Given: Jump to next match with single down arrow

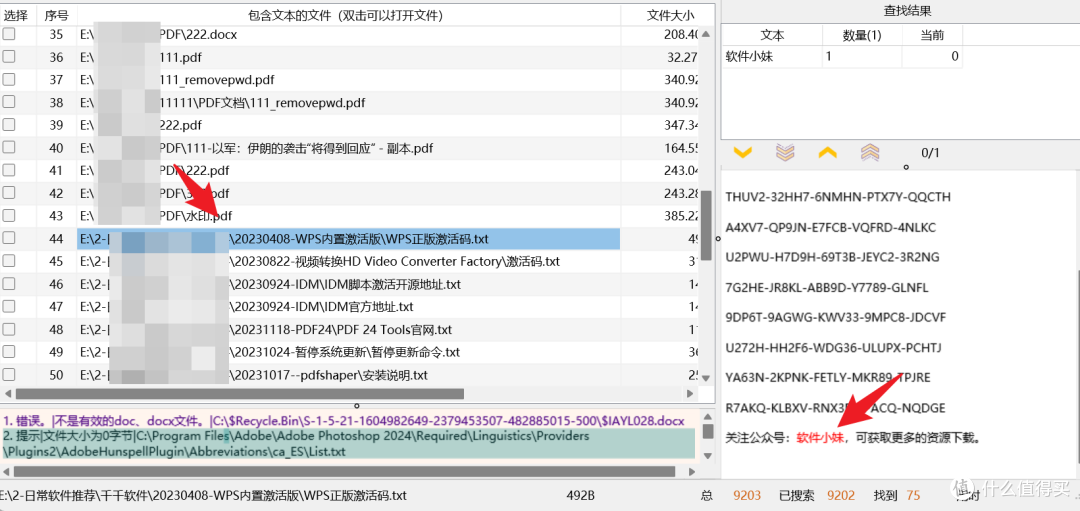Looking at the screenshot, I should pyautogui.click(x=742, y=152).
